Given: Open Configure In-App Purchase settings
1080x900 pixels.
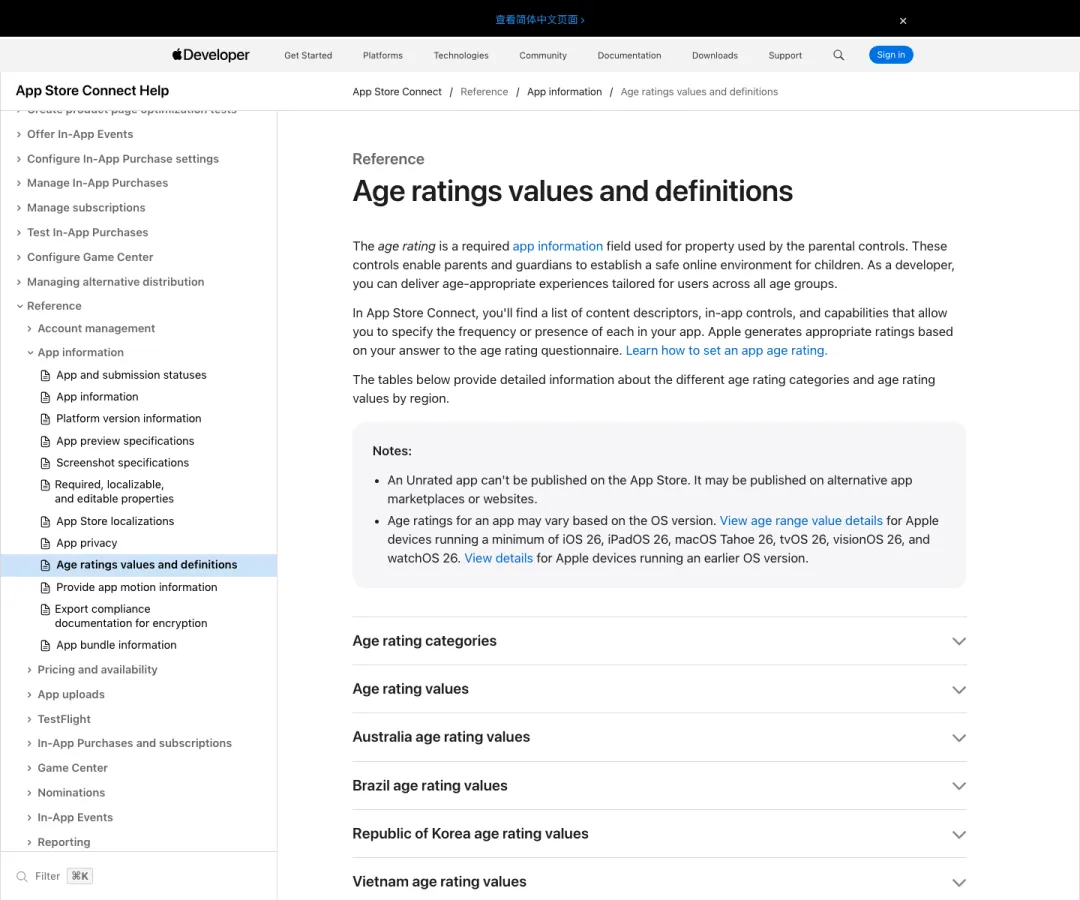Looking at the screenshot, I should [x=123, y=159].
